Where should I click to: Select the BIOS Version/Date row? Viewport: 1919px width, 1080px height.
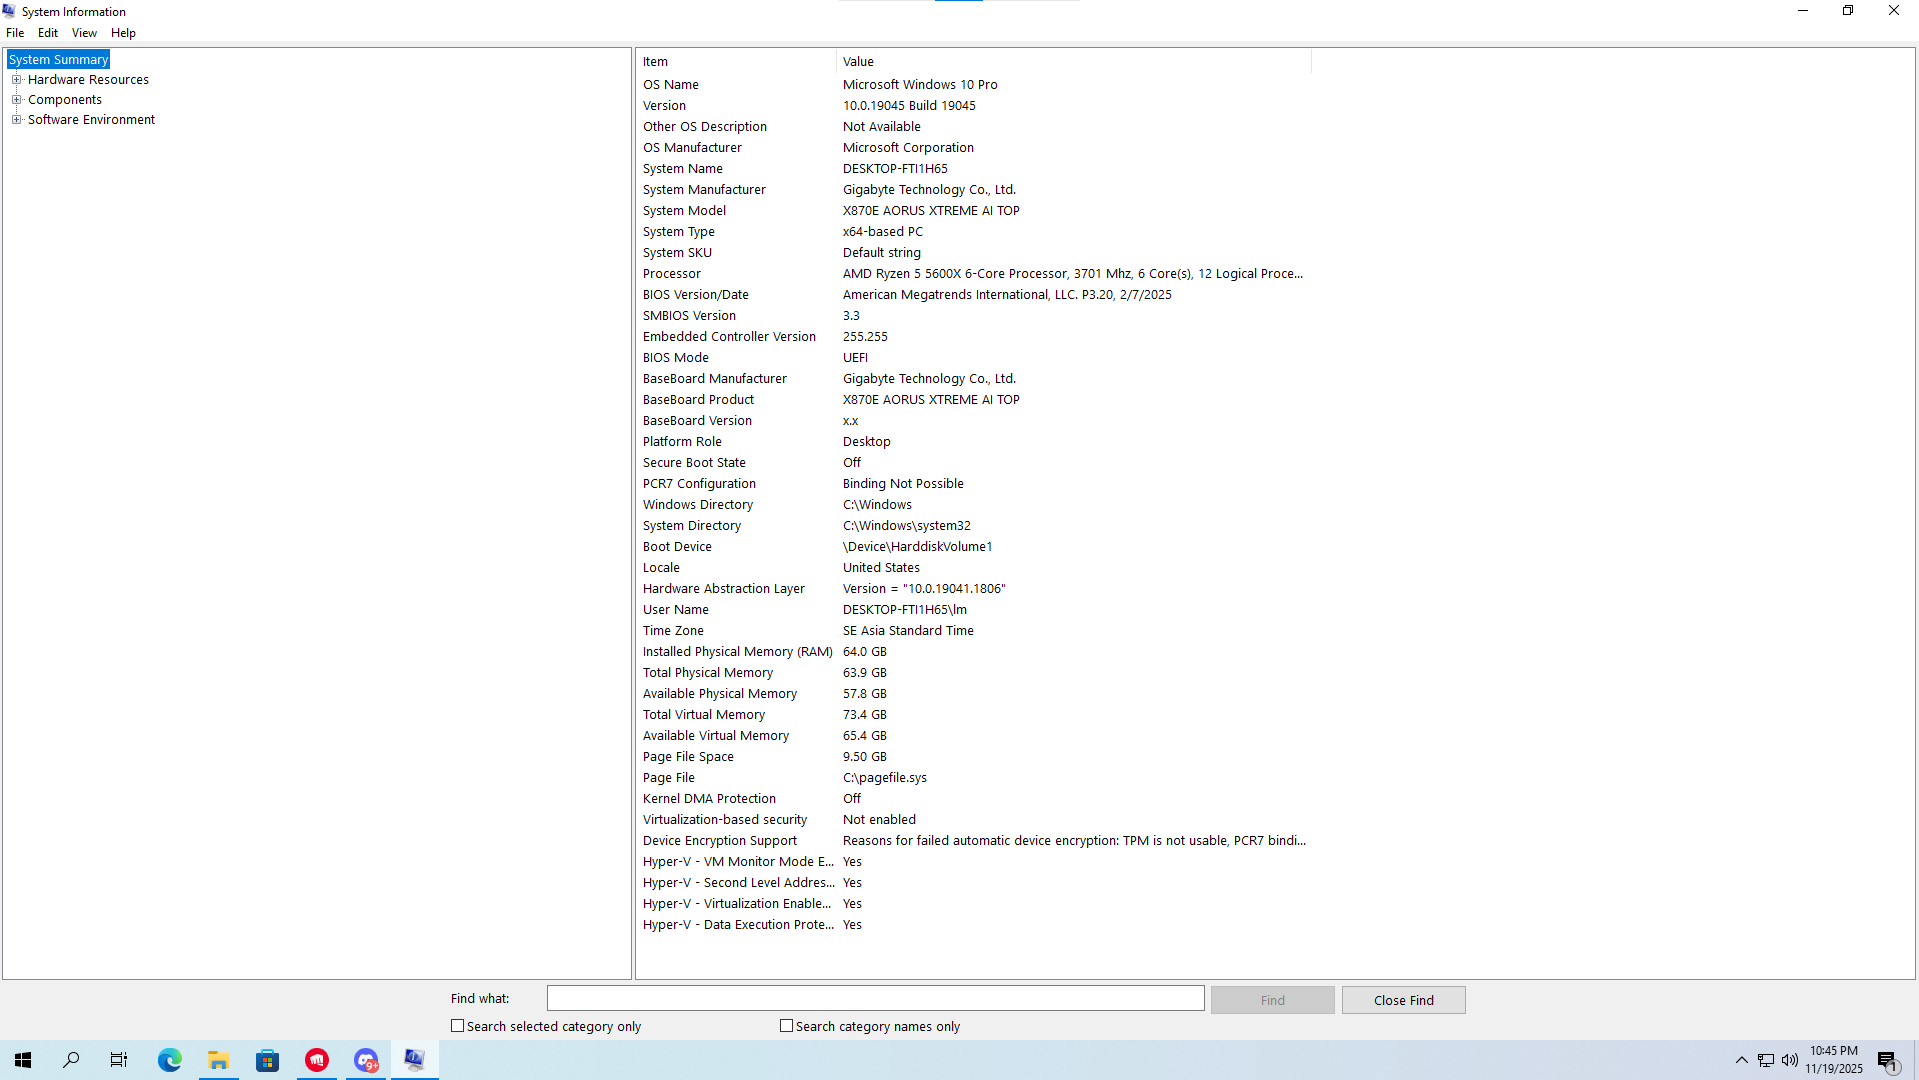point(974,295)
